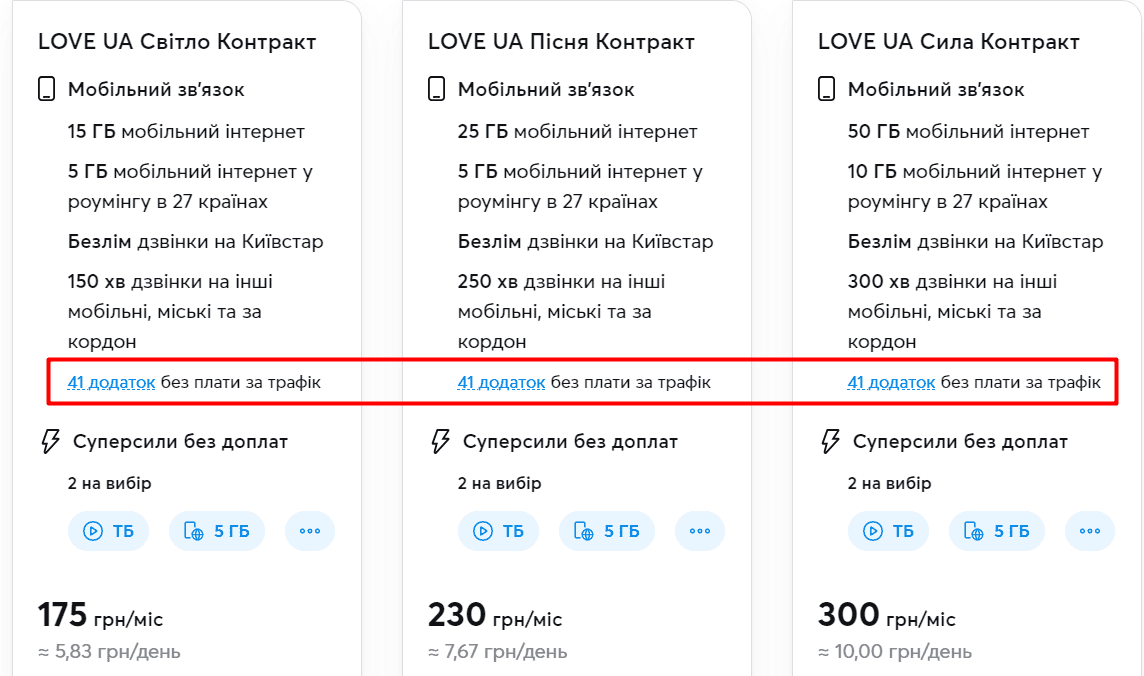Expand more superpowers in Світло Контракт card
1144x676 pixels.
[x=310, y=531]
